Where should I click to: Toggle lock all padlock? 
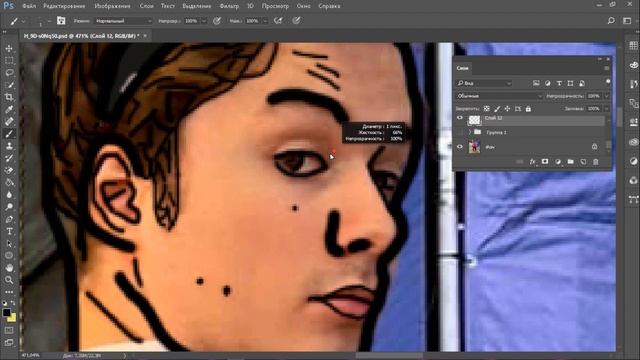[528, 109]
